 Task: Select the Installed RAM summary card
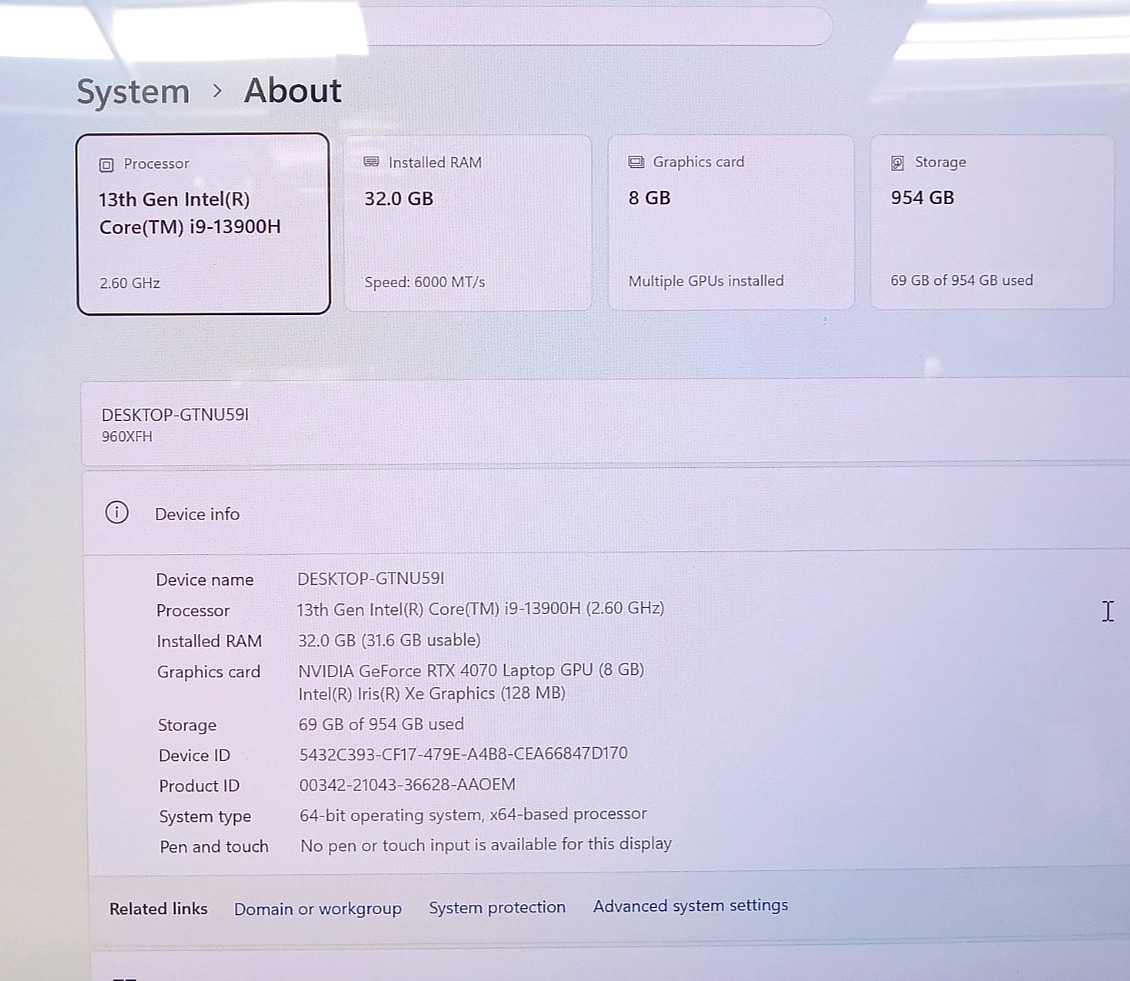click(468, 223)
